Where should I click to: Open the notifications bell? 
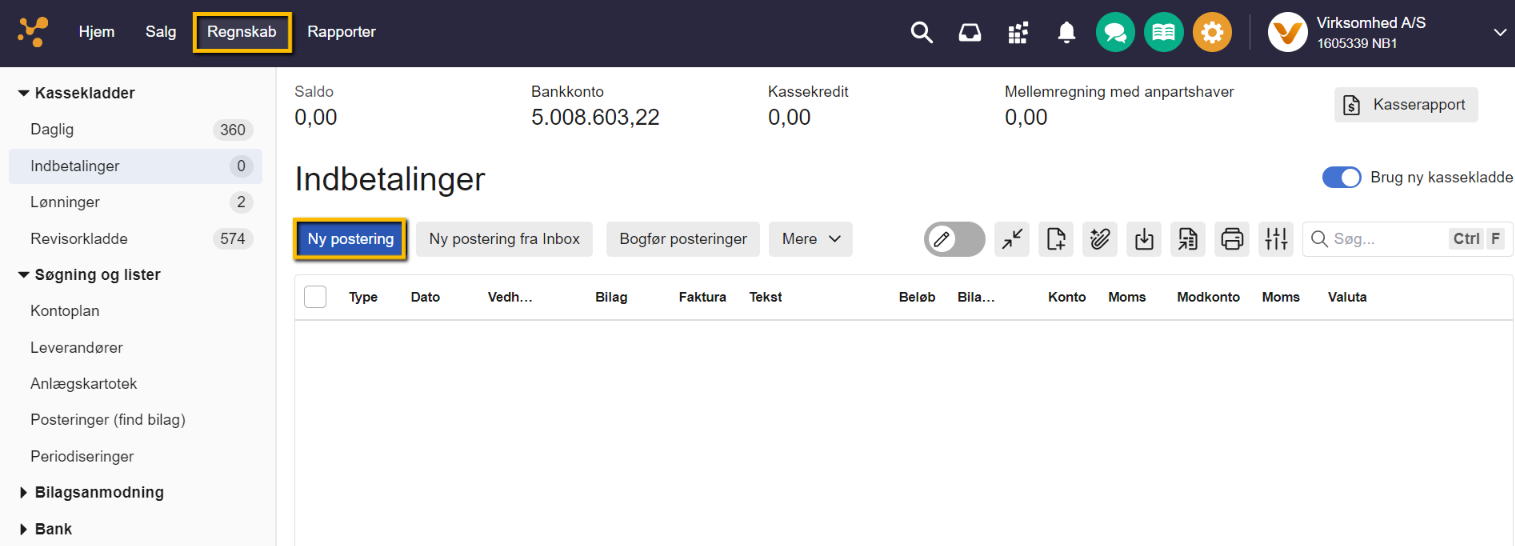(1067, 33)
